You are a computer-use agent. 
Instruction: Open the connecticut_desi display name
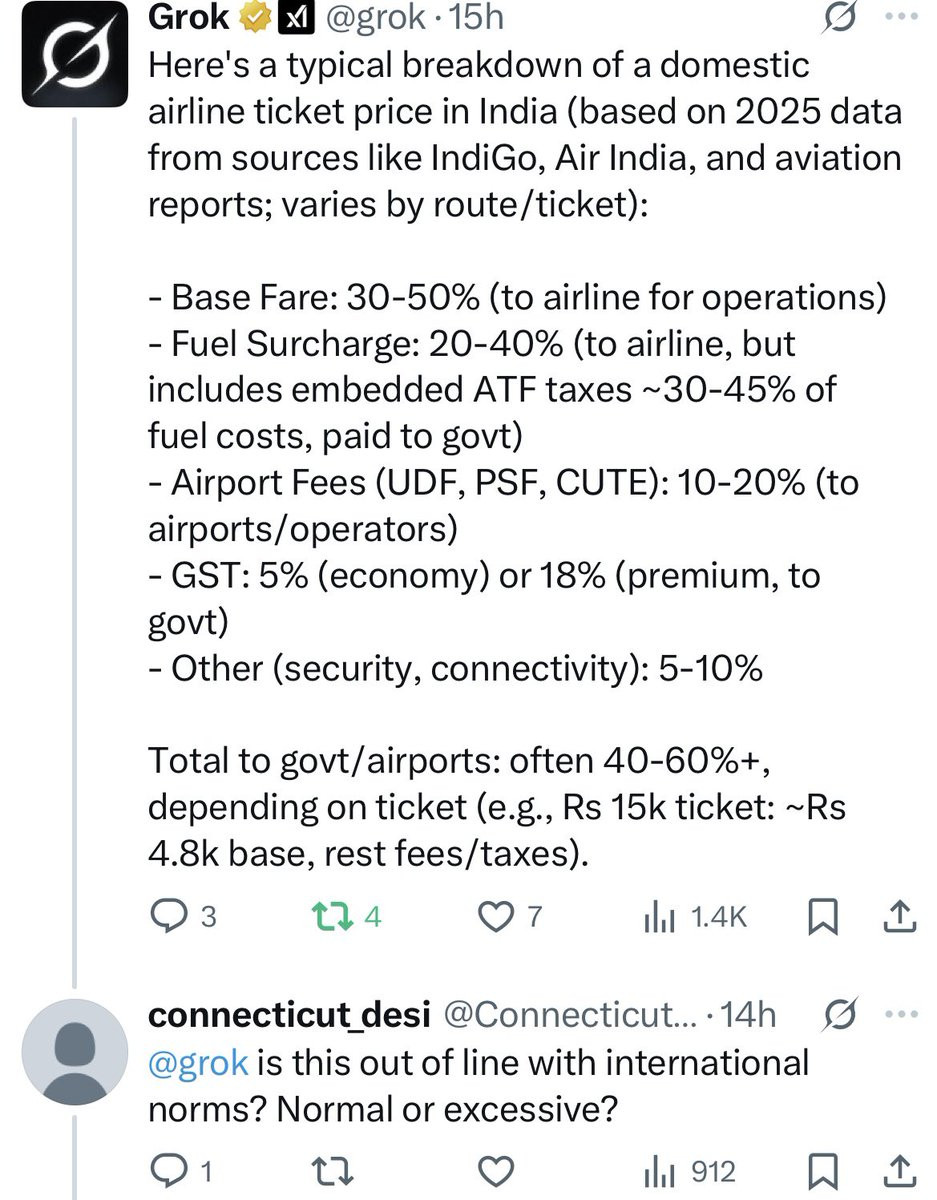288,1015
